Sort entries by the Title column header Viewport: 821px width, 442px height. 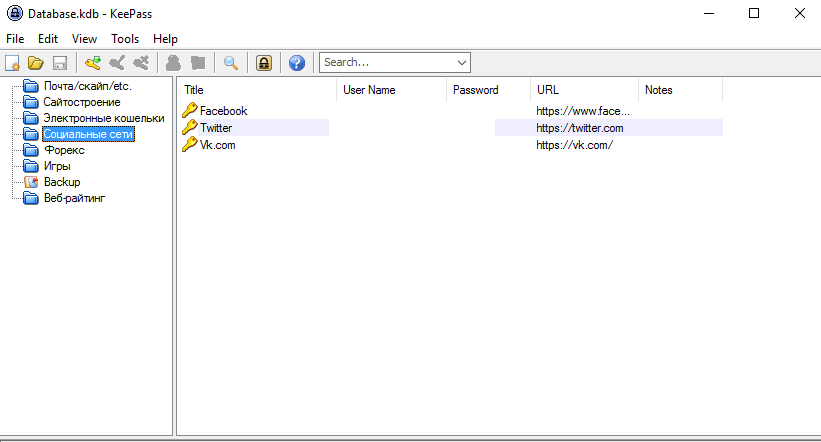coord(257,90)
